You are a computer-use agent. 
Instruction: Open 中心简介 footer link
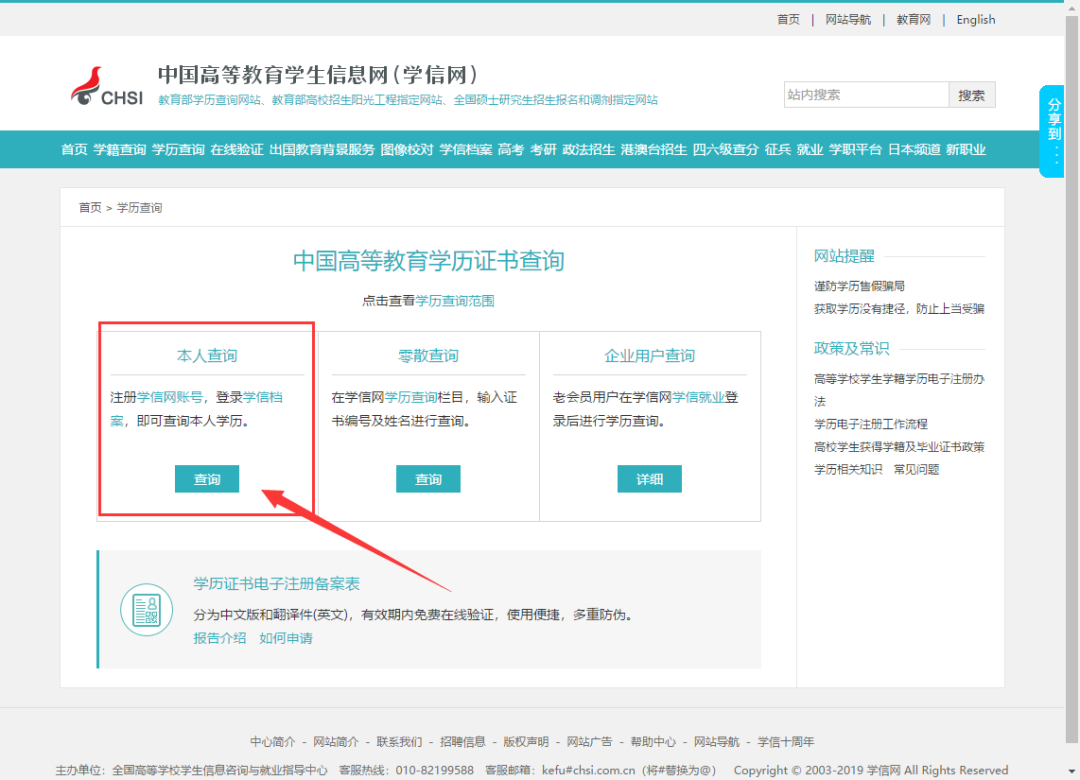272,741
